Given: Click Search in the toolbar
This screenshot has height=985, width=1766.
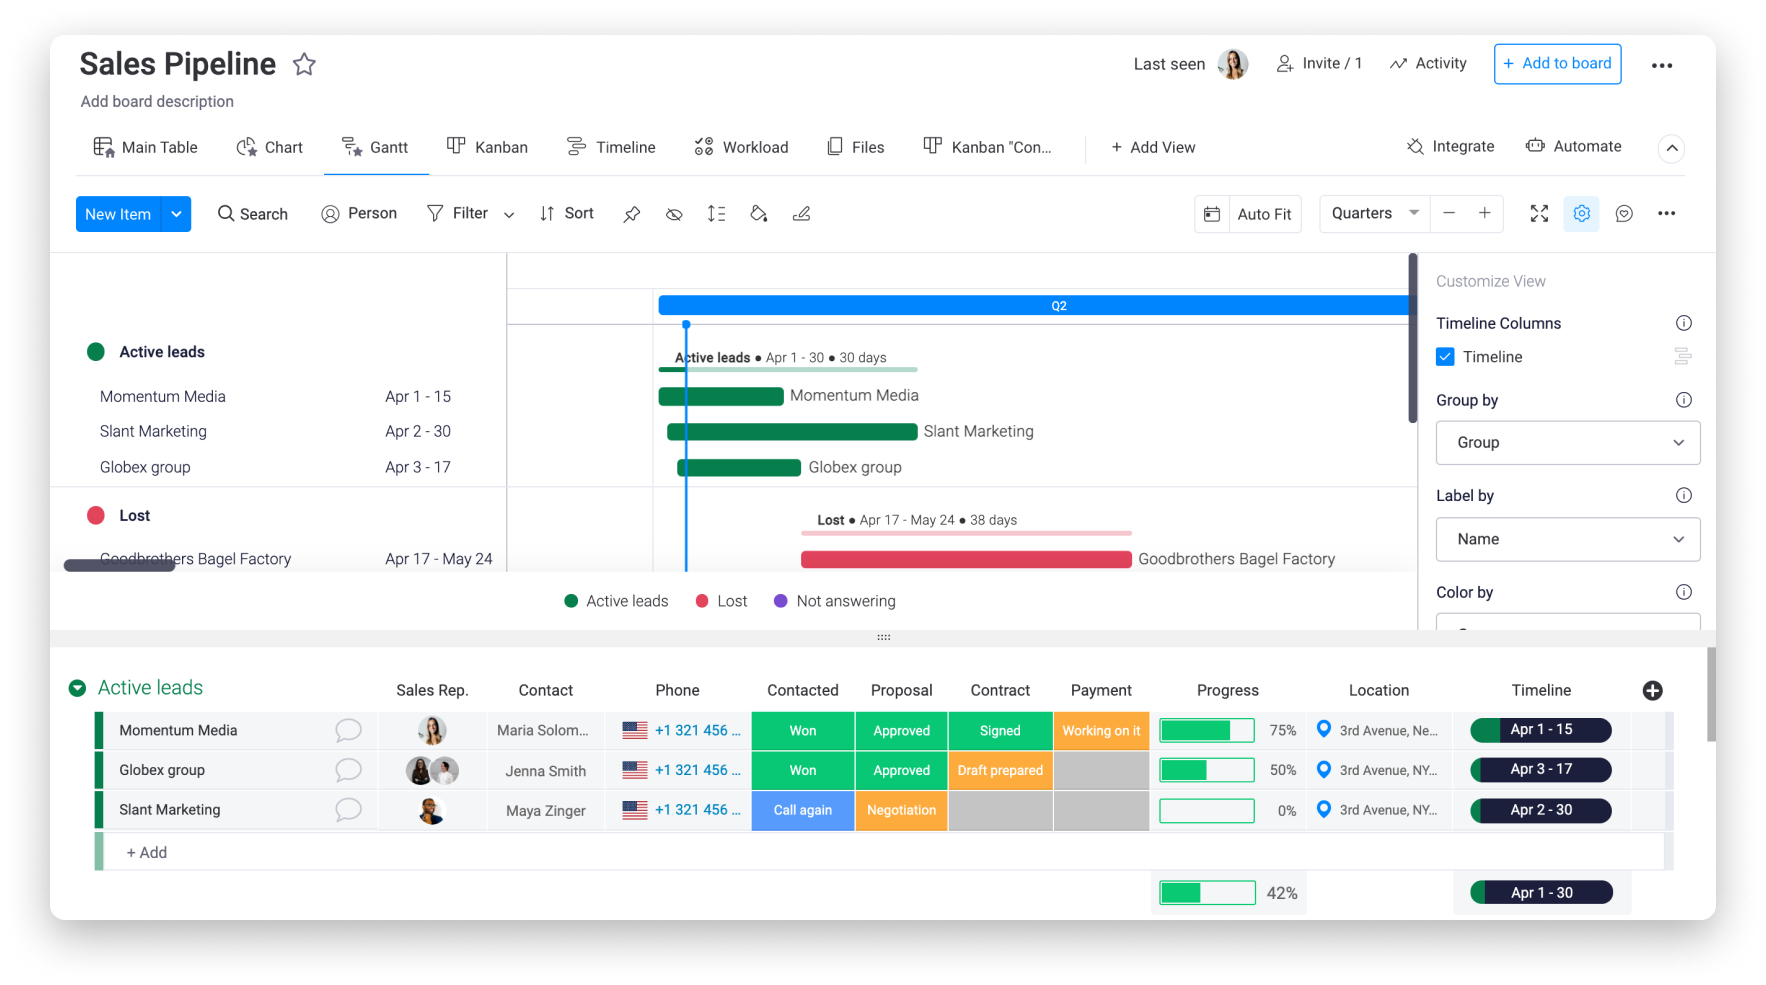Looking at the screenshot, I should [x=253, y=214].
